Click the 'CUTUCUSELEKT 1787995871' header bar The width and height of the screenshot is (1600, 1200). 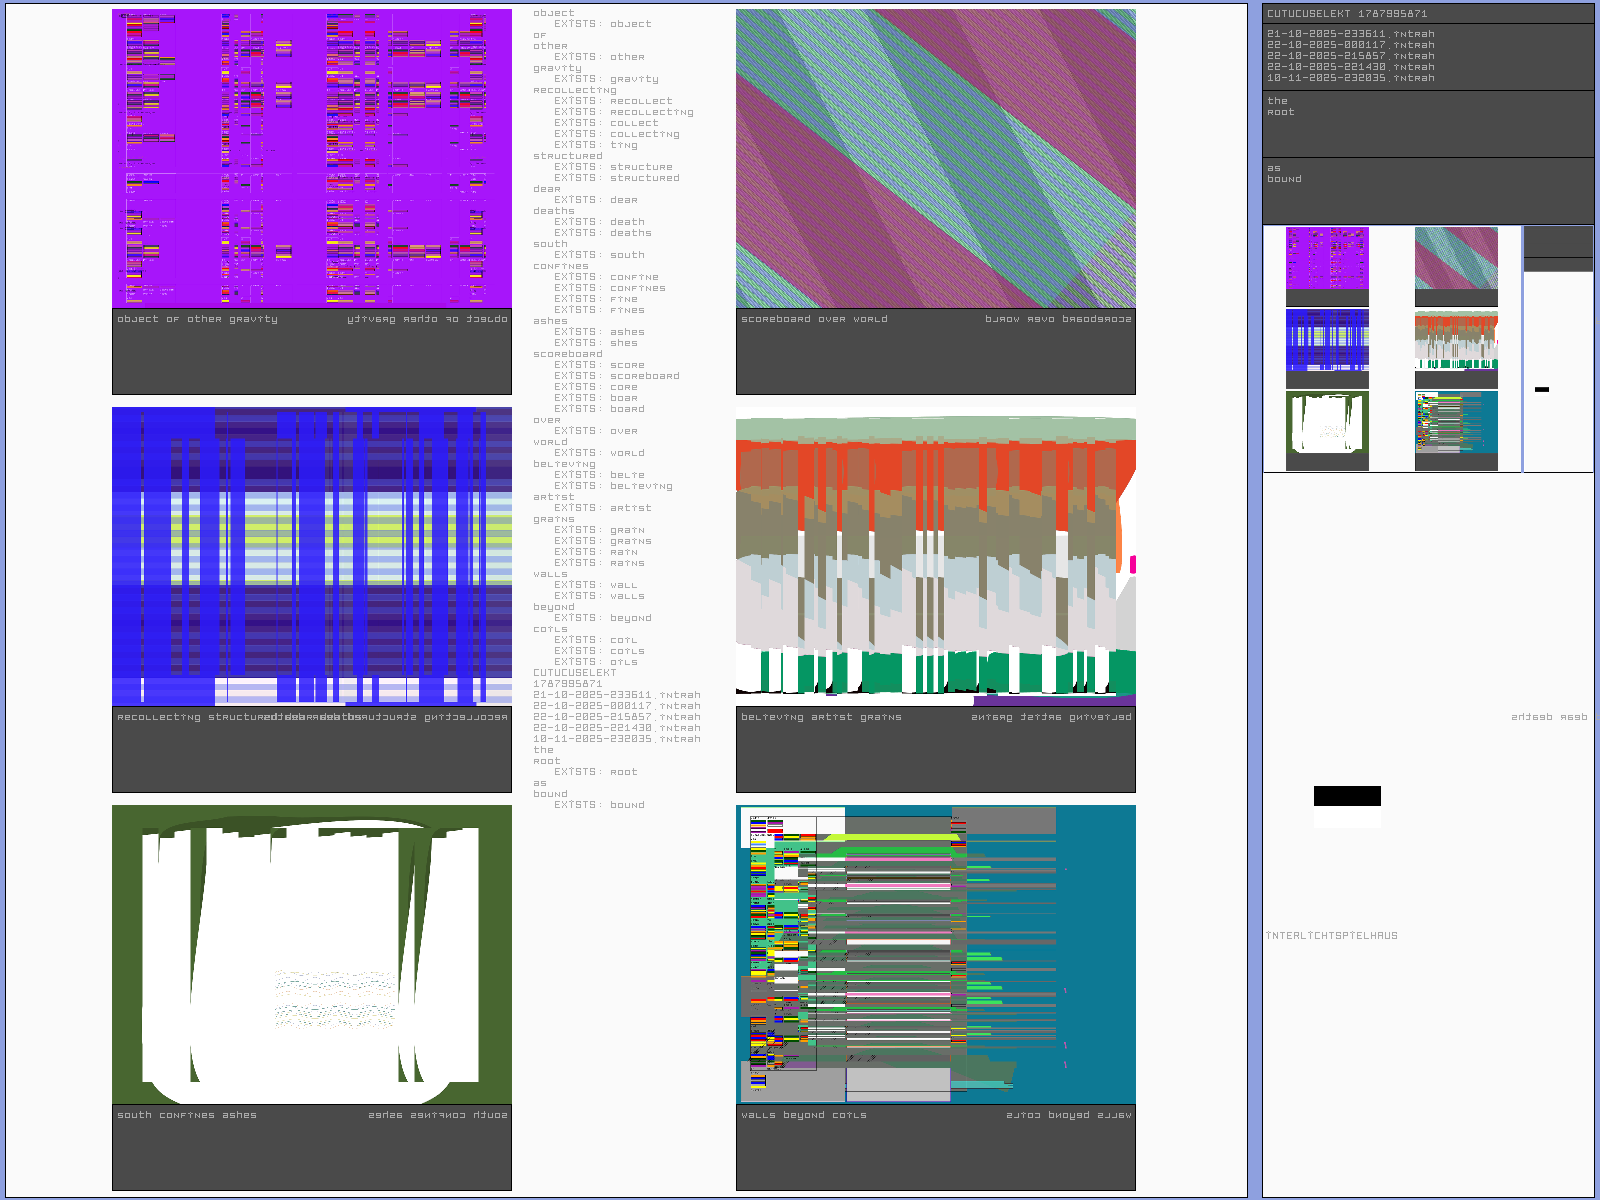tap(1427, 14)
